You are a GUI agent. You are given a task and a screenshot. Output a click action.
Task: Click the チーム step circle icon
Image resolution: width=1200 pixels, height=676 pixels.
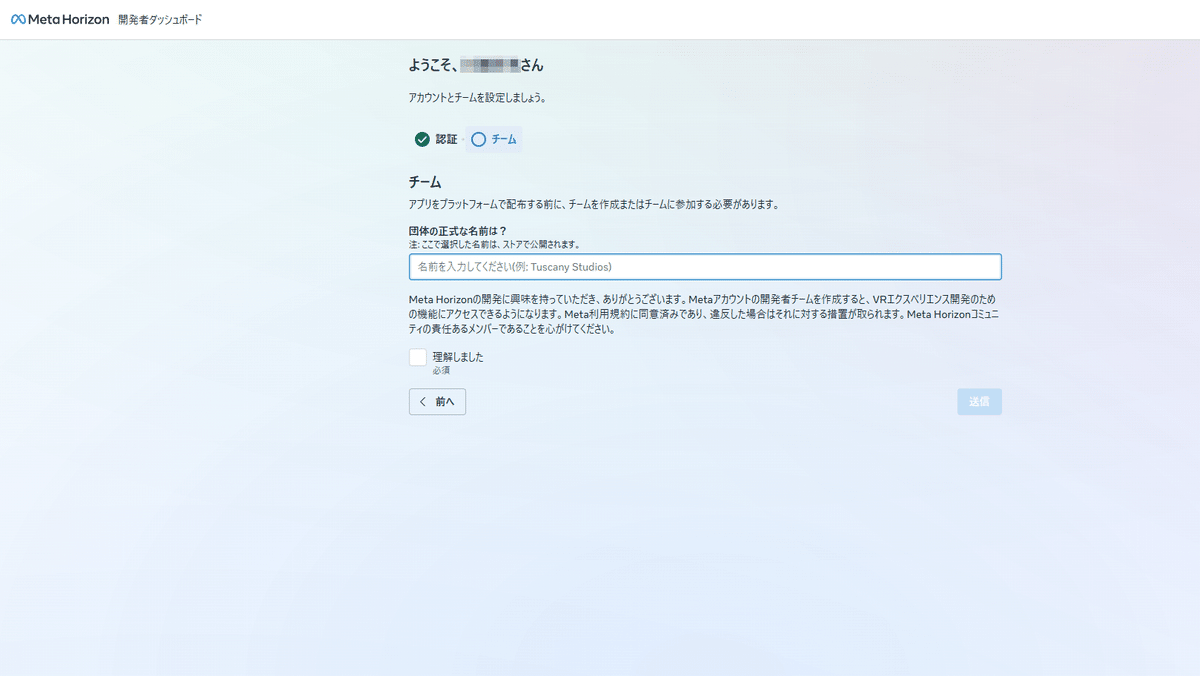point(478,139)
